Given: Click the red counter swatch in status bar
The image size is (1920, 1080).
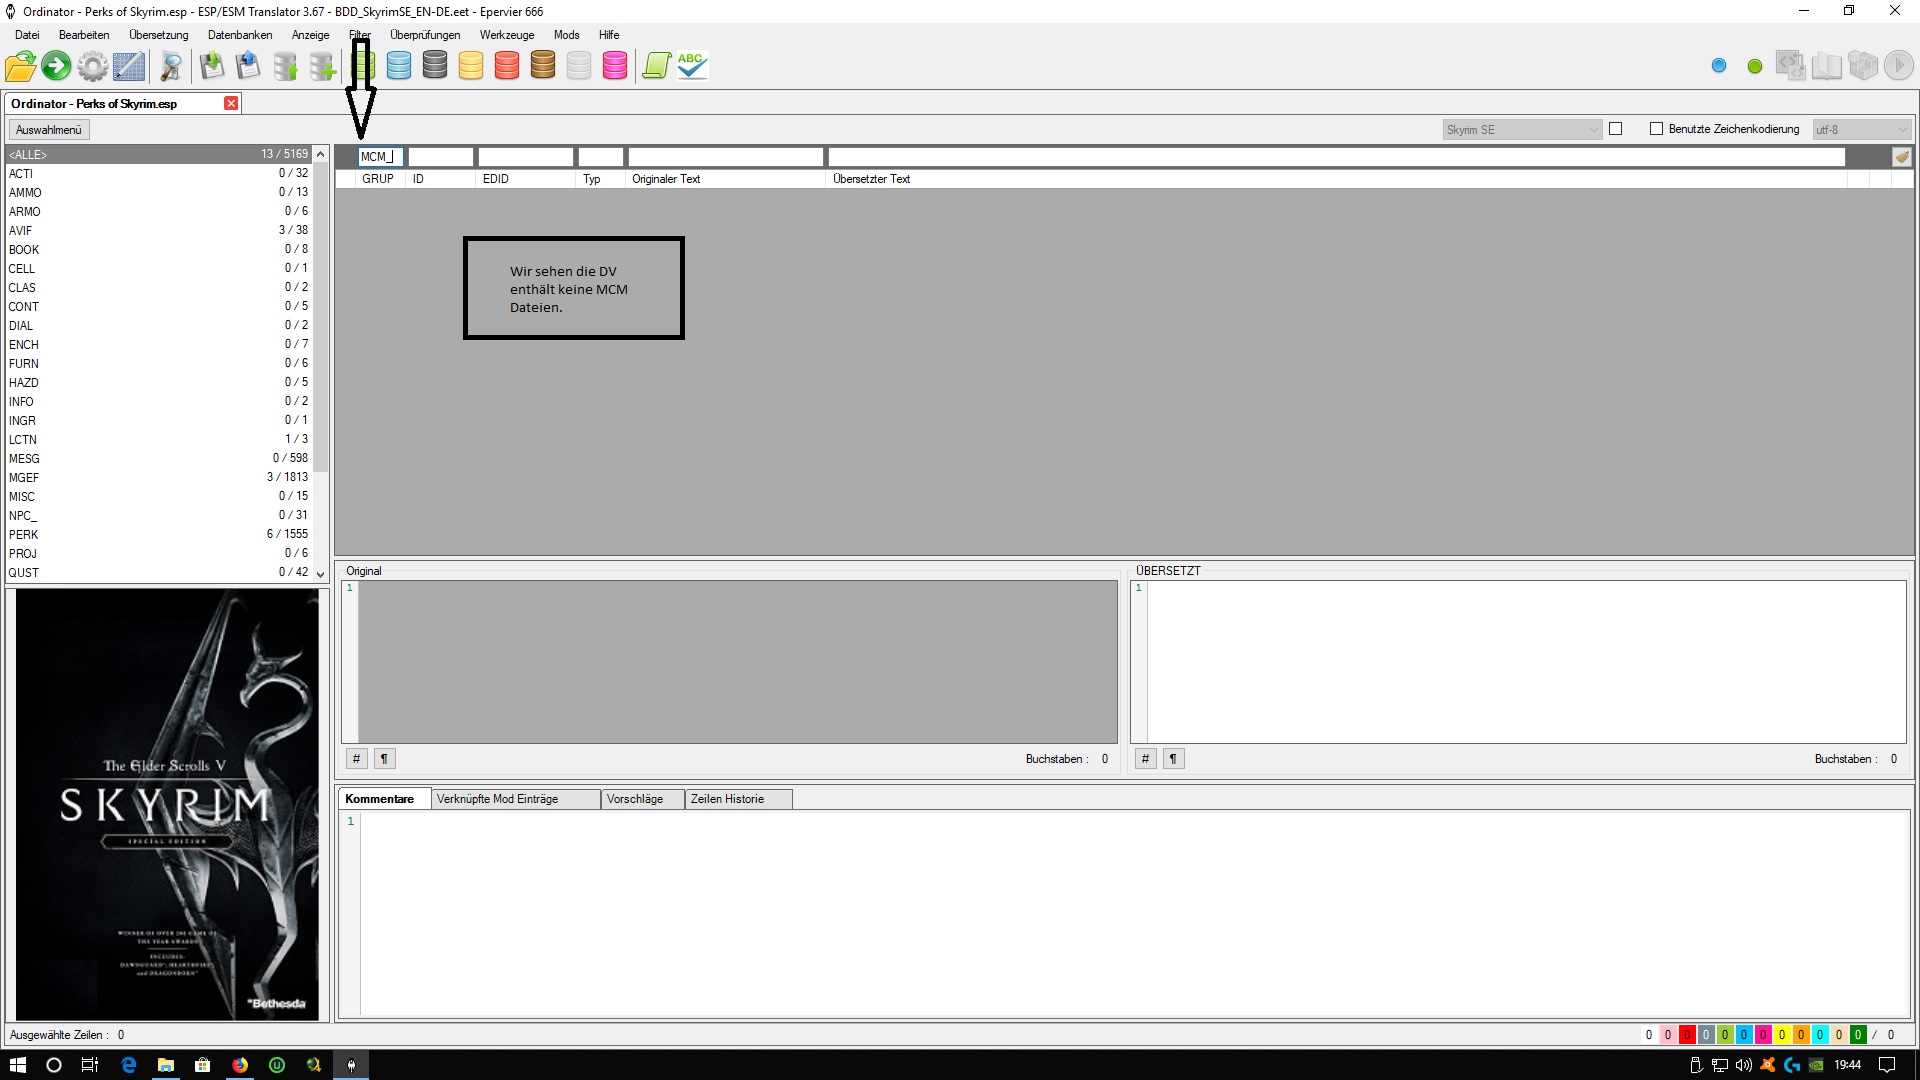Looking at the screenshot, I should click(1687, 1035).
